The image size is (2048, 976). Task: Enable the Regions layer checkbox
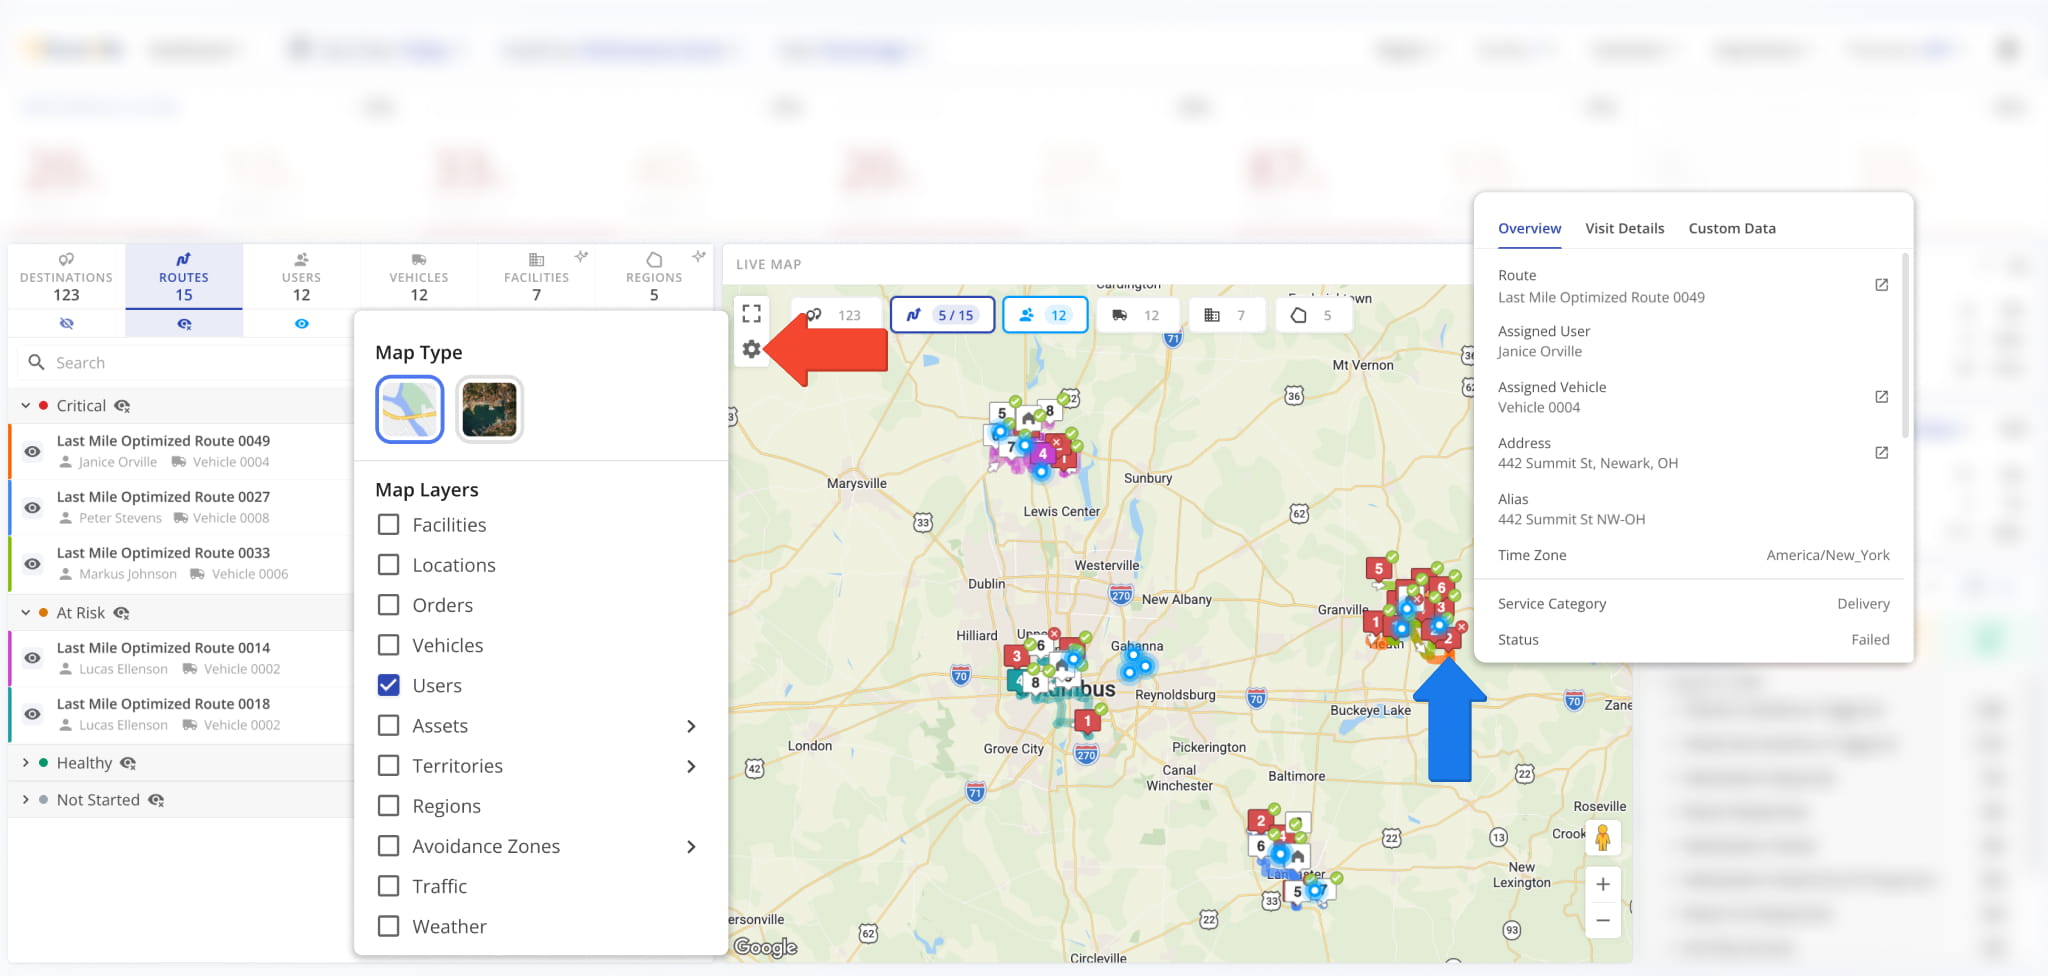click(x=389, y=805)
